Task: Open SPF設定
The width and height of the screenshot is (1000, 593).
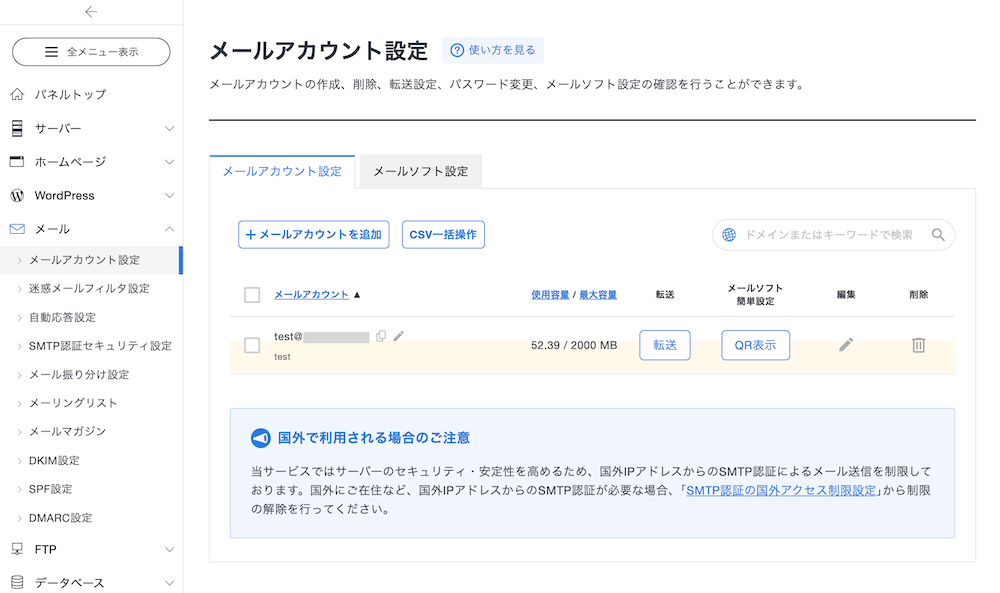Action: point(50,489)
